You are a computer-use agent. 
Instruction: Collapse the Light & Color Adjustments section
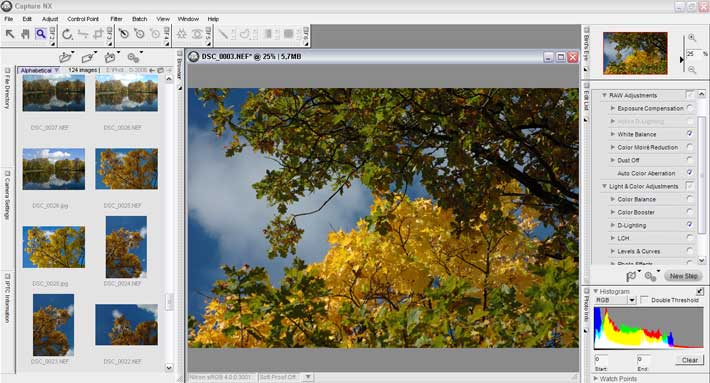(604, 186)
